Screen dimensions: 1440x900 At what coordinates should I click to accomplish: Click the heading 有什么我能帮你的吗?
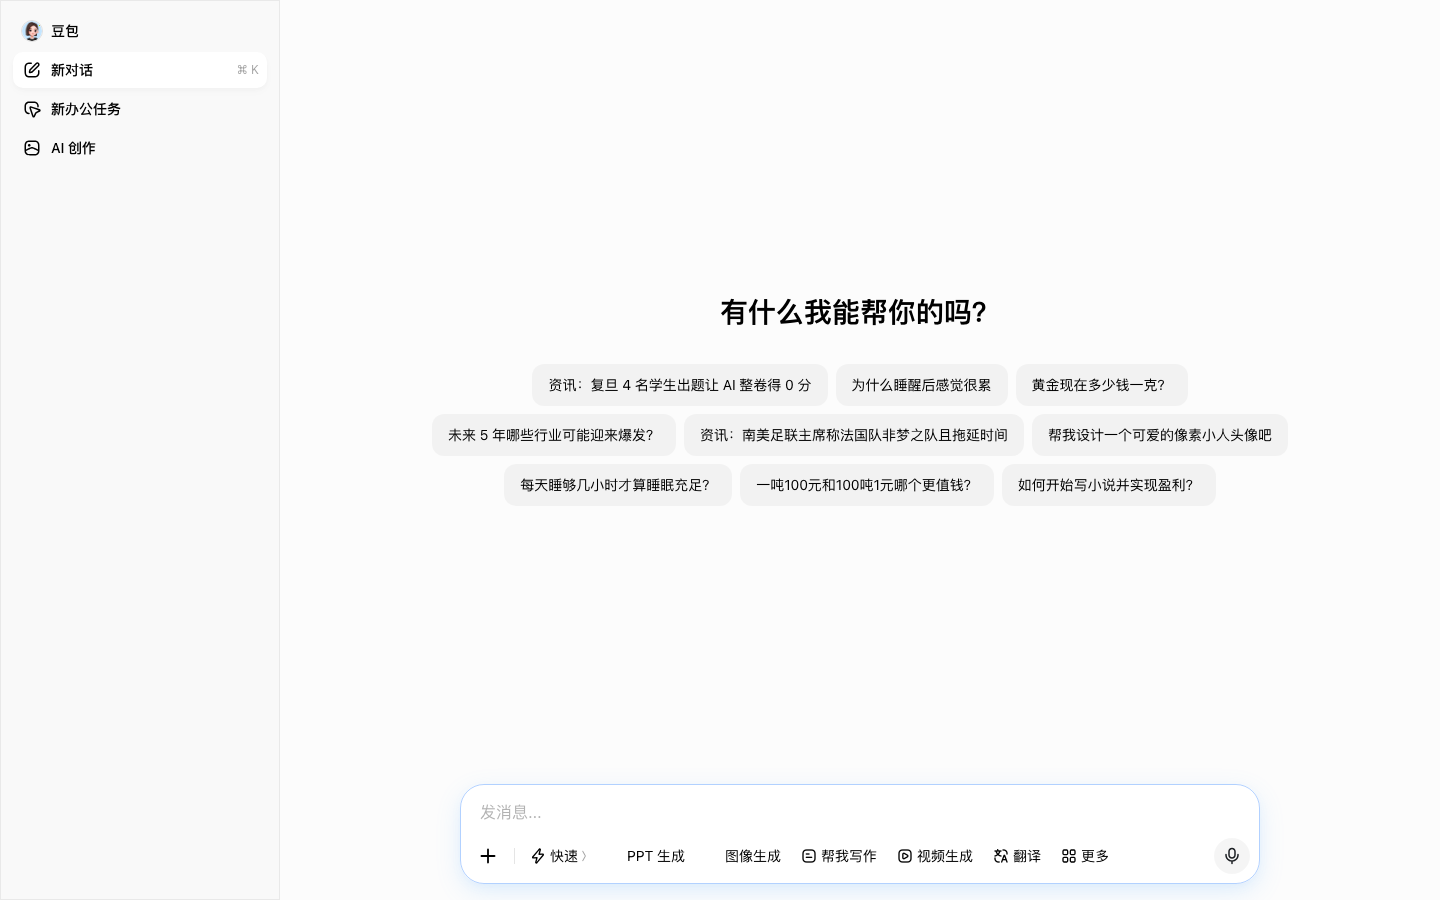(854, 312)
